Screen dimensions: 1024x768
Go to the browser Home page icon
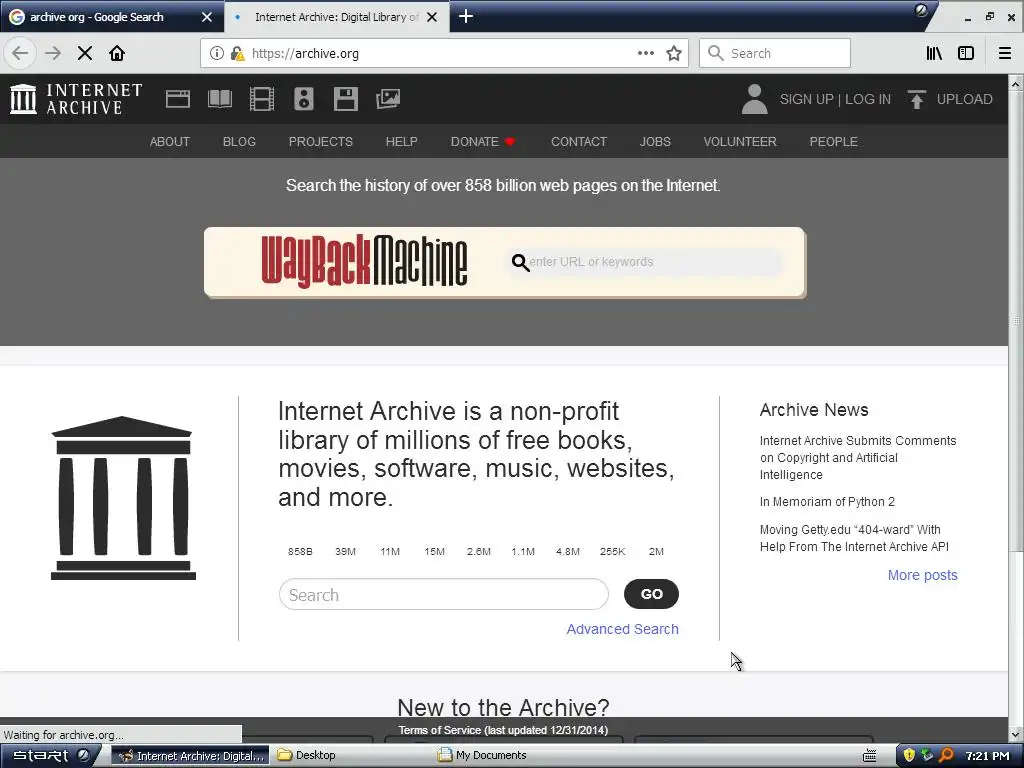[x=117, y=54]
